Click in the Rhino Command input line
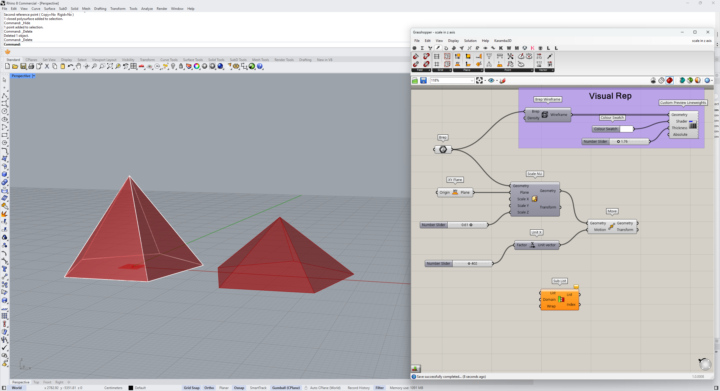This screenshot has width=720, height=391. click(x=207, y=44)
